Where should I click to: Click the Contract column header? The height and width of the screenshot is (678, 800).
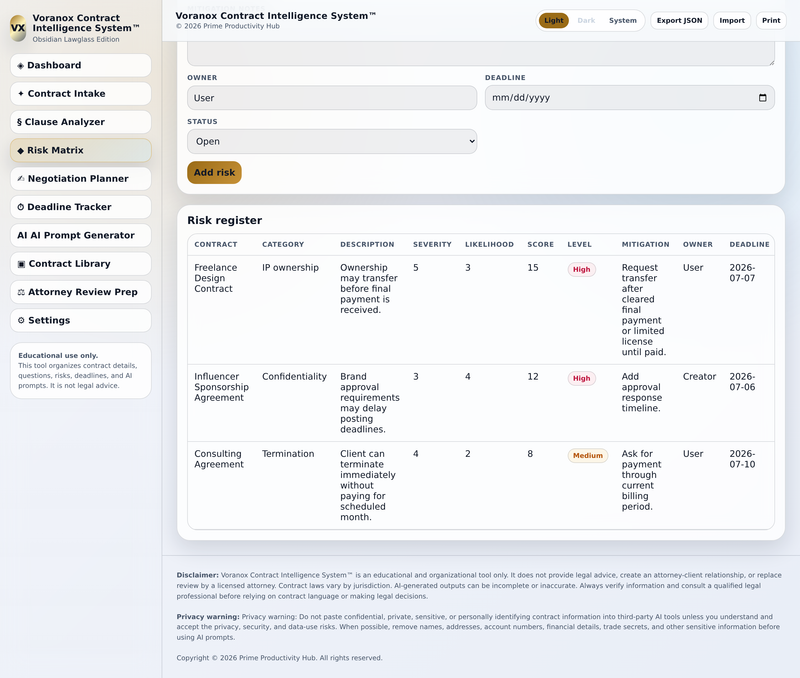pos(216,245)
